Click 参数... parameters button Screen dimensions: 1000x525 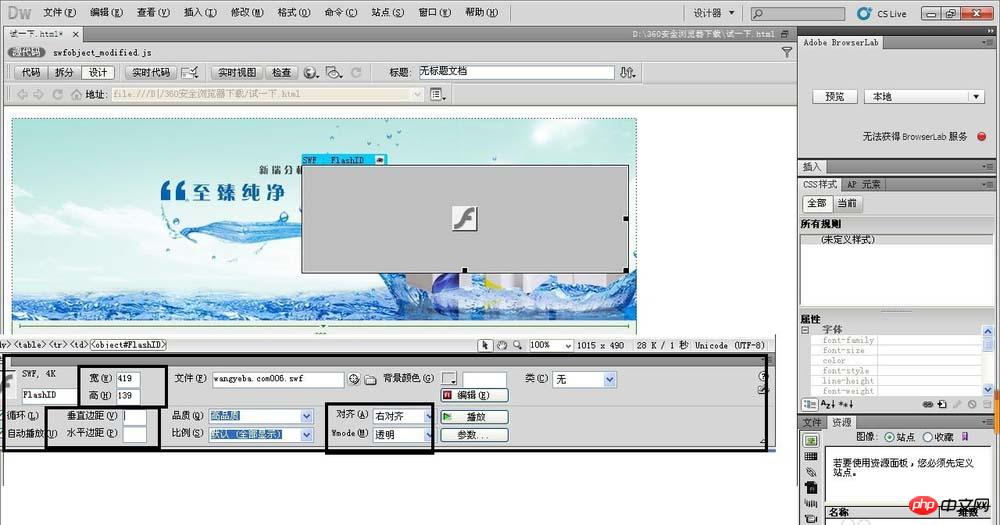coord(474,435)
